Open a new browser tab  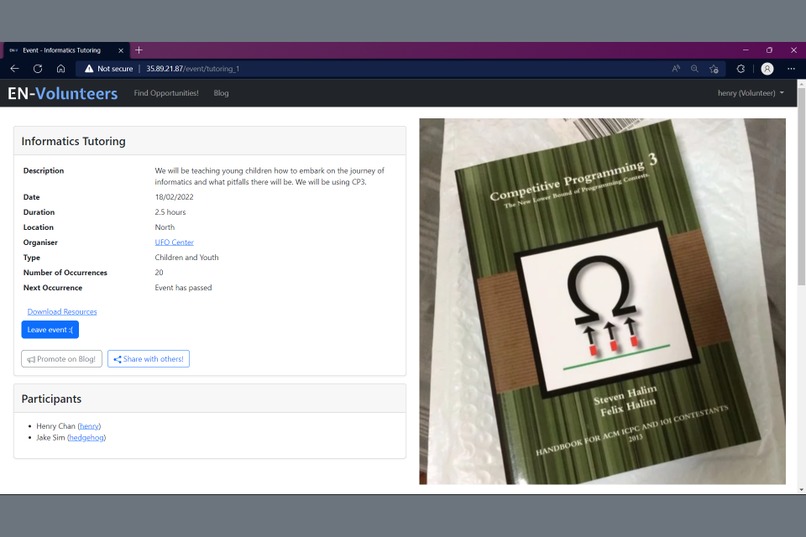pyautogui.click(x=139, y=50)
